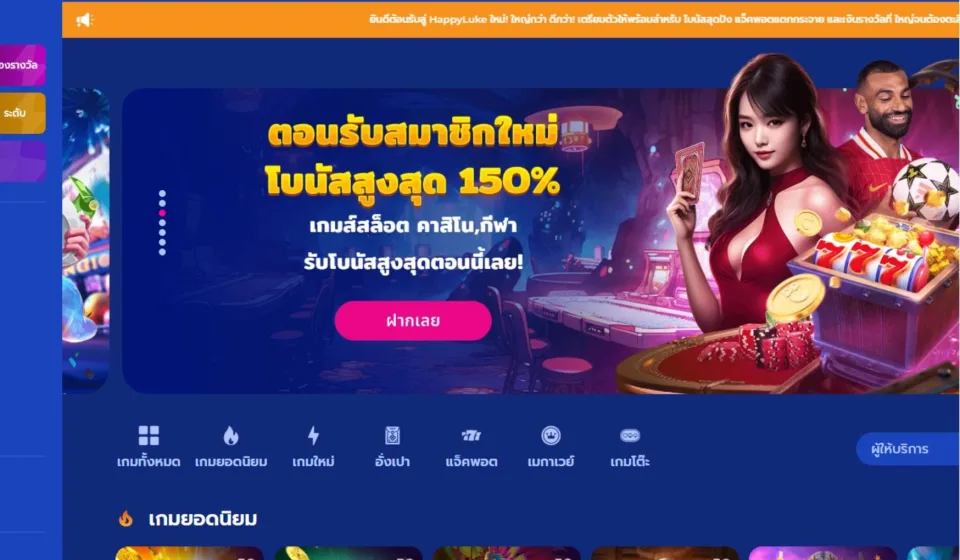The width and height of the screenshot is (960, 560).
Task: Click the pink deposit button ฝากเลย
Action: click(413, 321)
